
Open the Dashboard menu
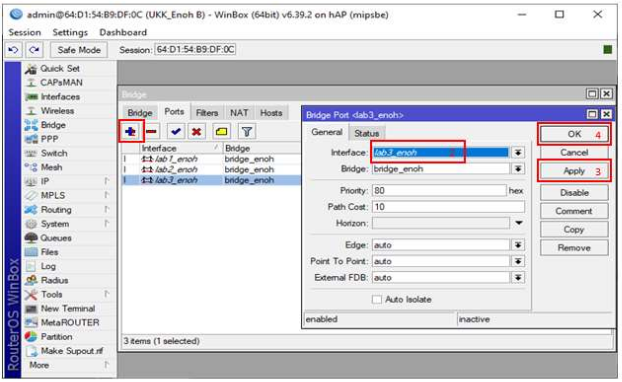123,33
